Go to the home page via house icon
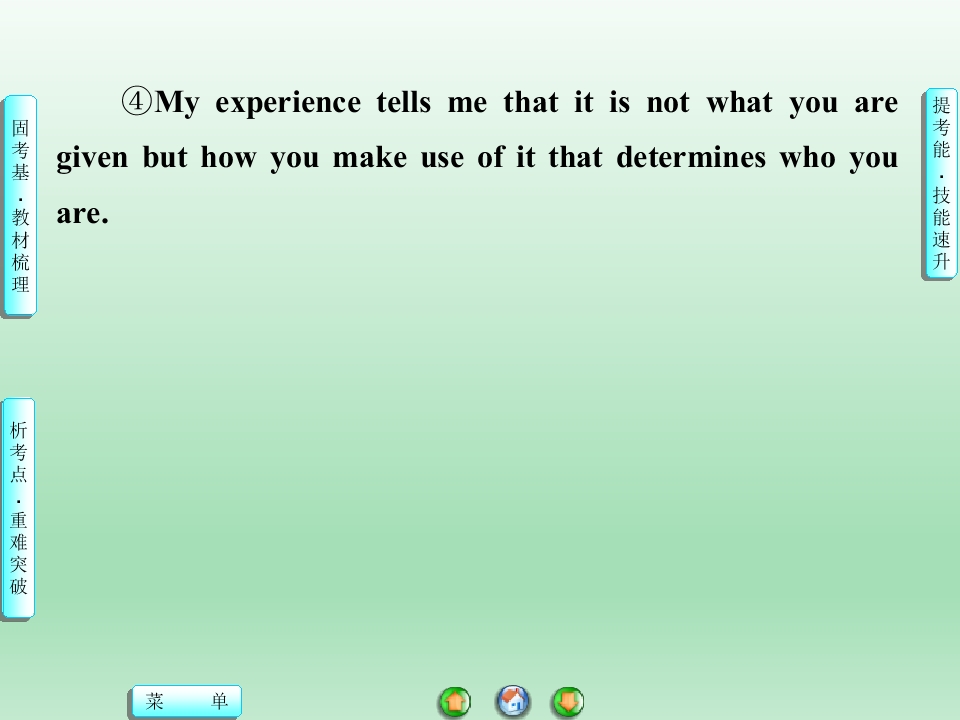 tap(513, 701)
